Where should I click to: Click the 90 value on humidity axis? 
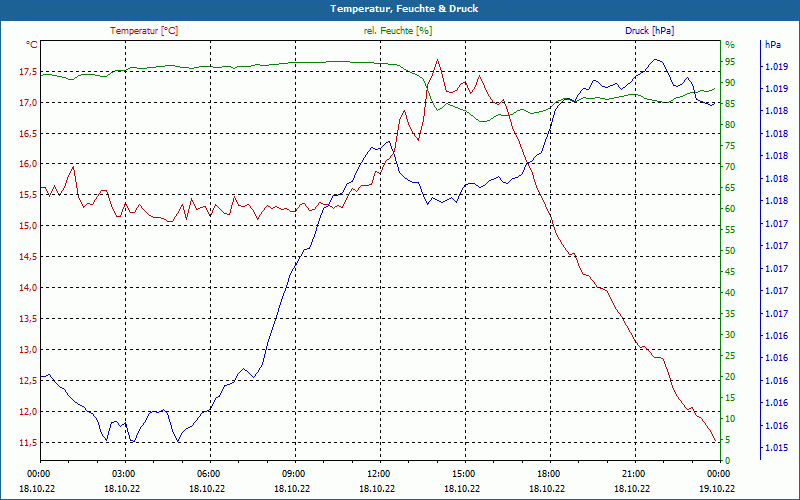tap(730, 83)
